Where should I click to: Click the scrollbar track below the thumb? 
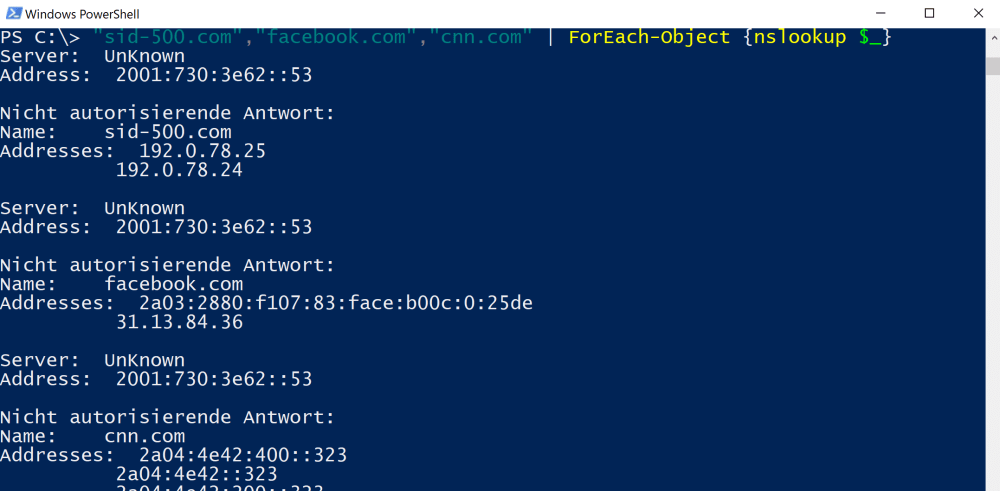991,300
